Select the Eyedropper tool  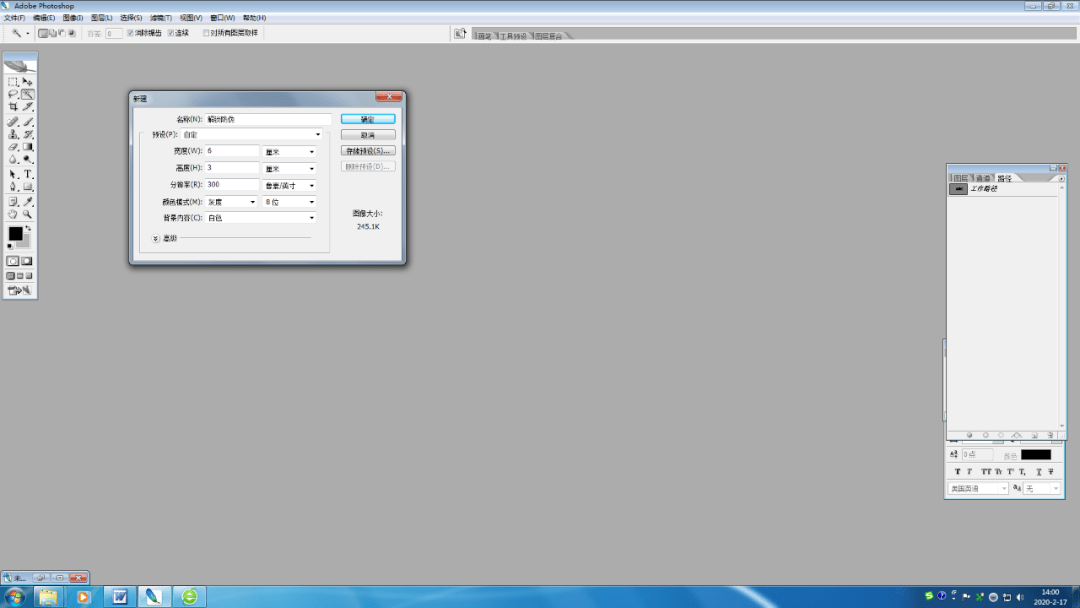click(x=28, y=202)
